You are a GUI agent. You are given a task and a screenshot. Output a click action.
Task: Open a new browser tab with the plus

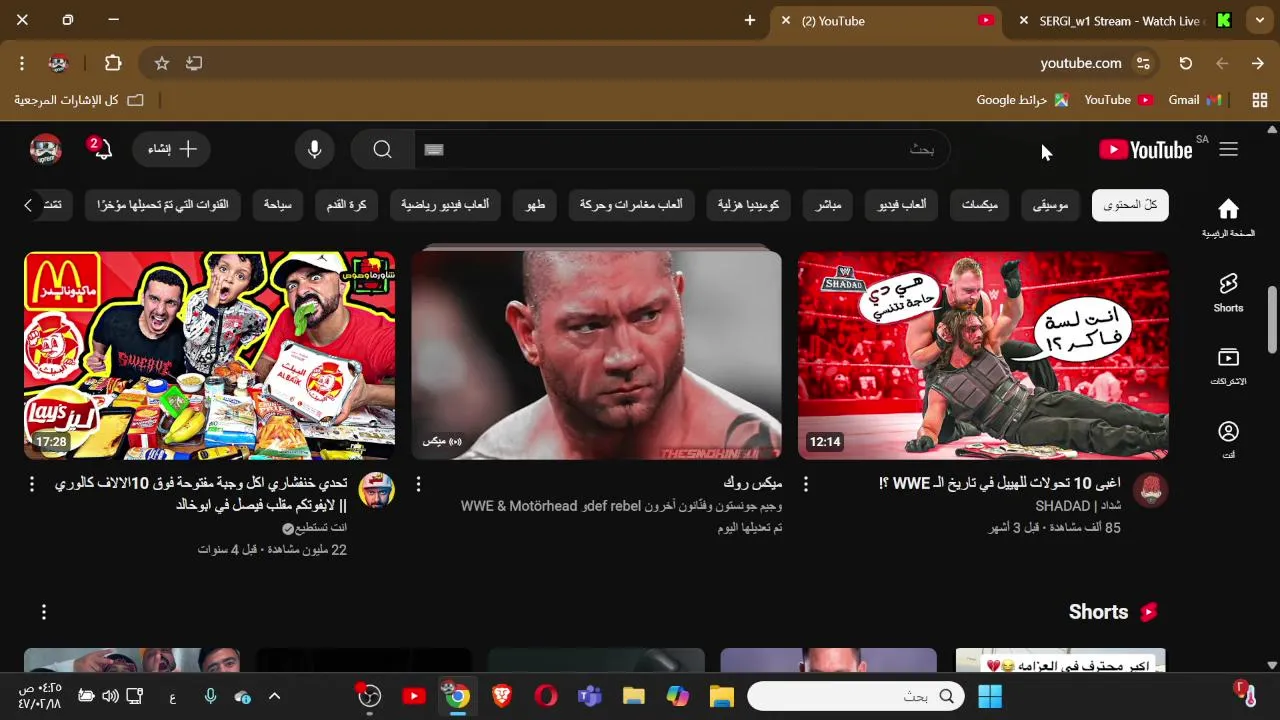pyautogui.click(x=750, y=20)
